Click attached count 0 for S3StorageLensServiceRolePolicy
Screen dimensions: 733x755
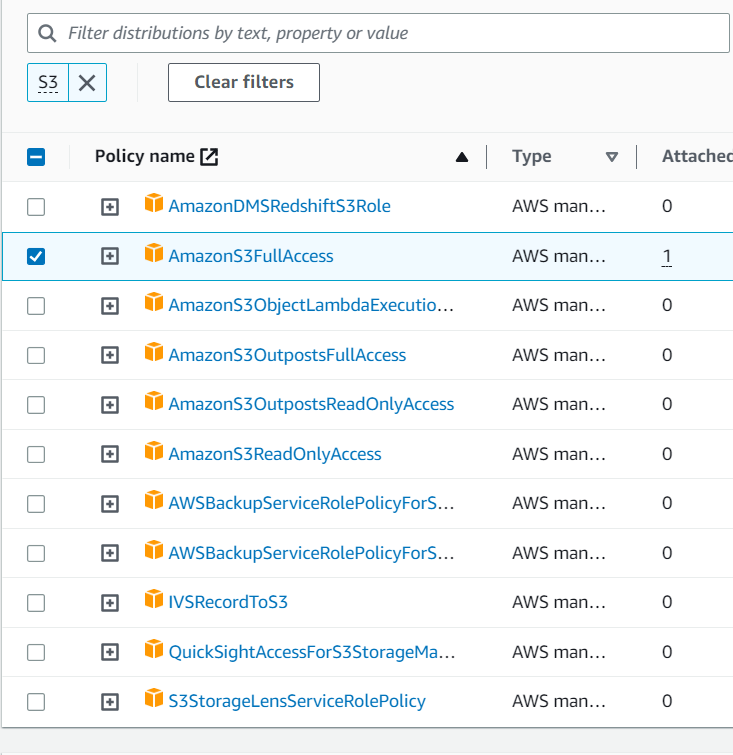[667, 702]
